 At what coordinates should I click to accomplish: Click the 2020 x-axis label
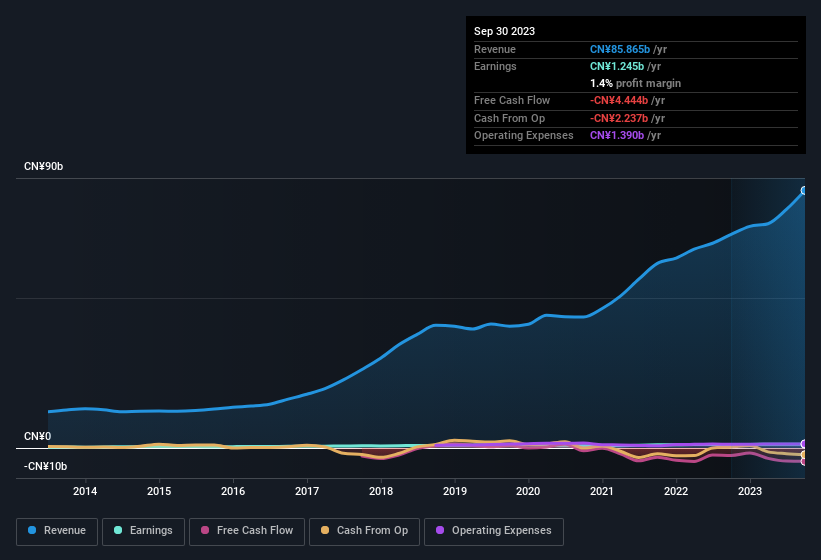coord(528,491)
